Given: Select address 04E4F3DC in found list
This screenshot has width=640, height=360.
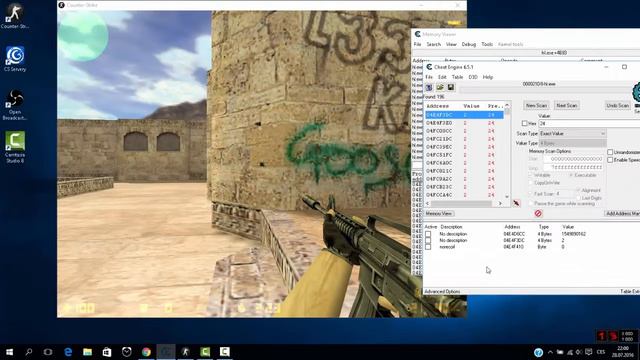Looking at the screenshot, I should (464, 115).
